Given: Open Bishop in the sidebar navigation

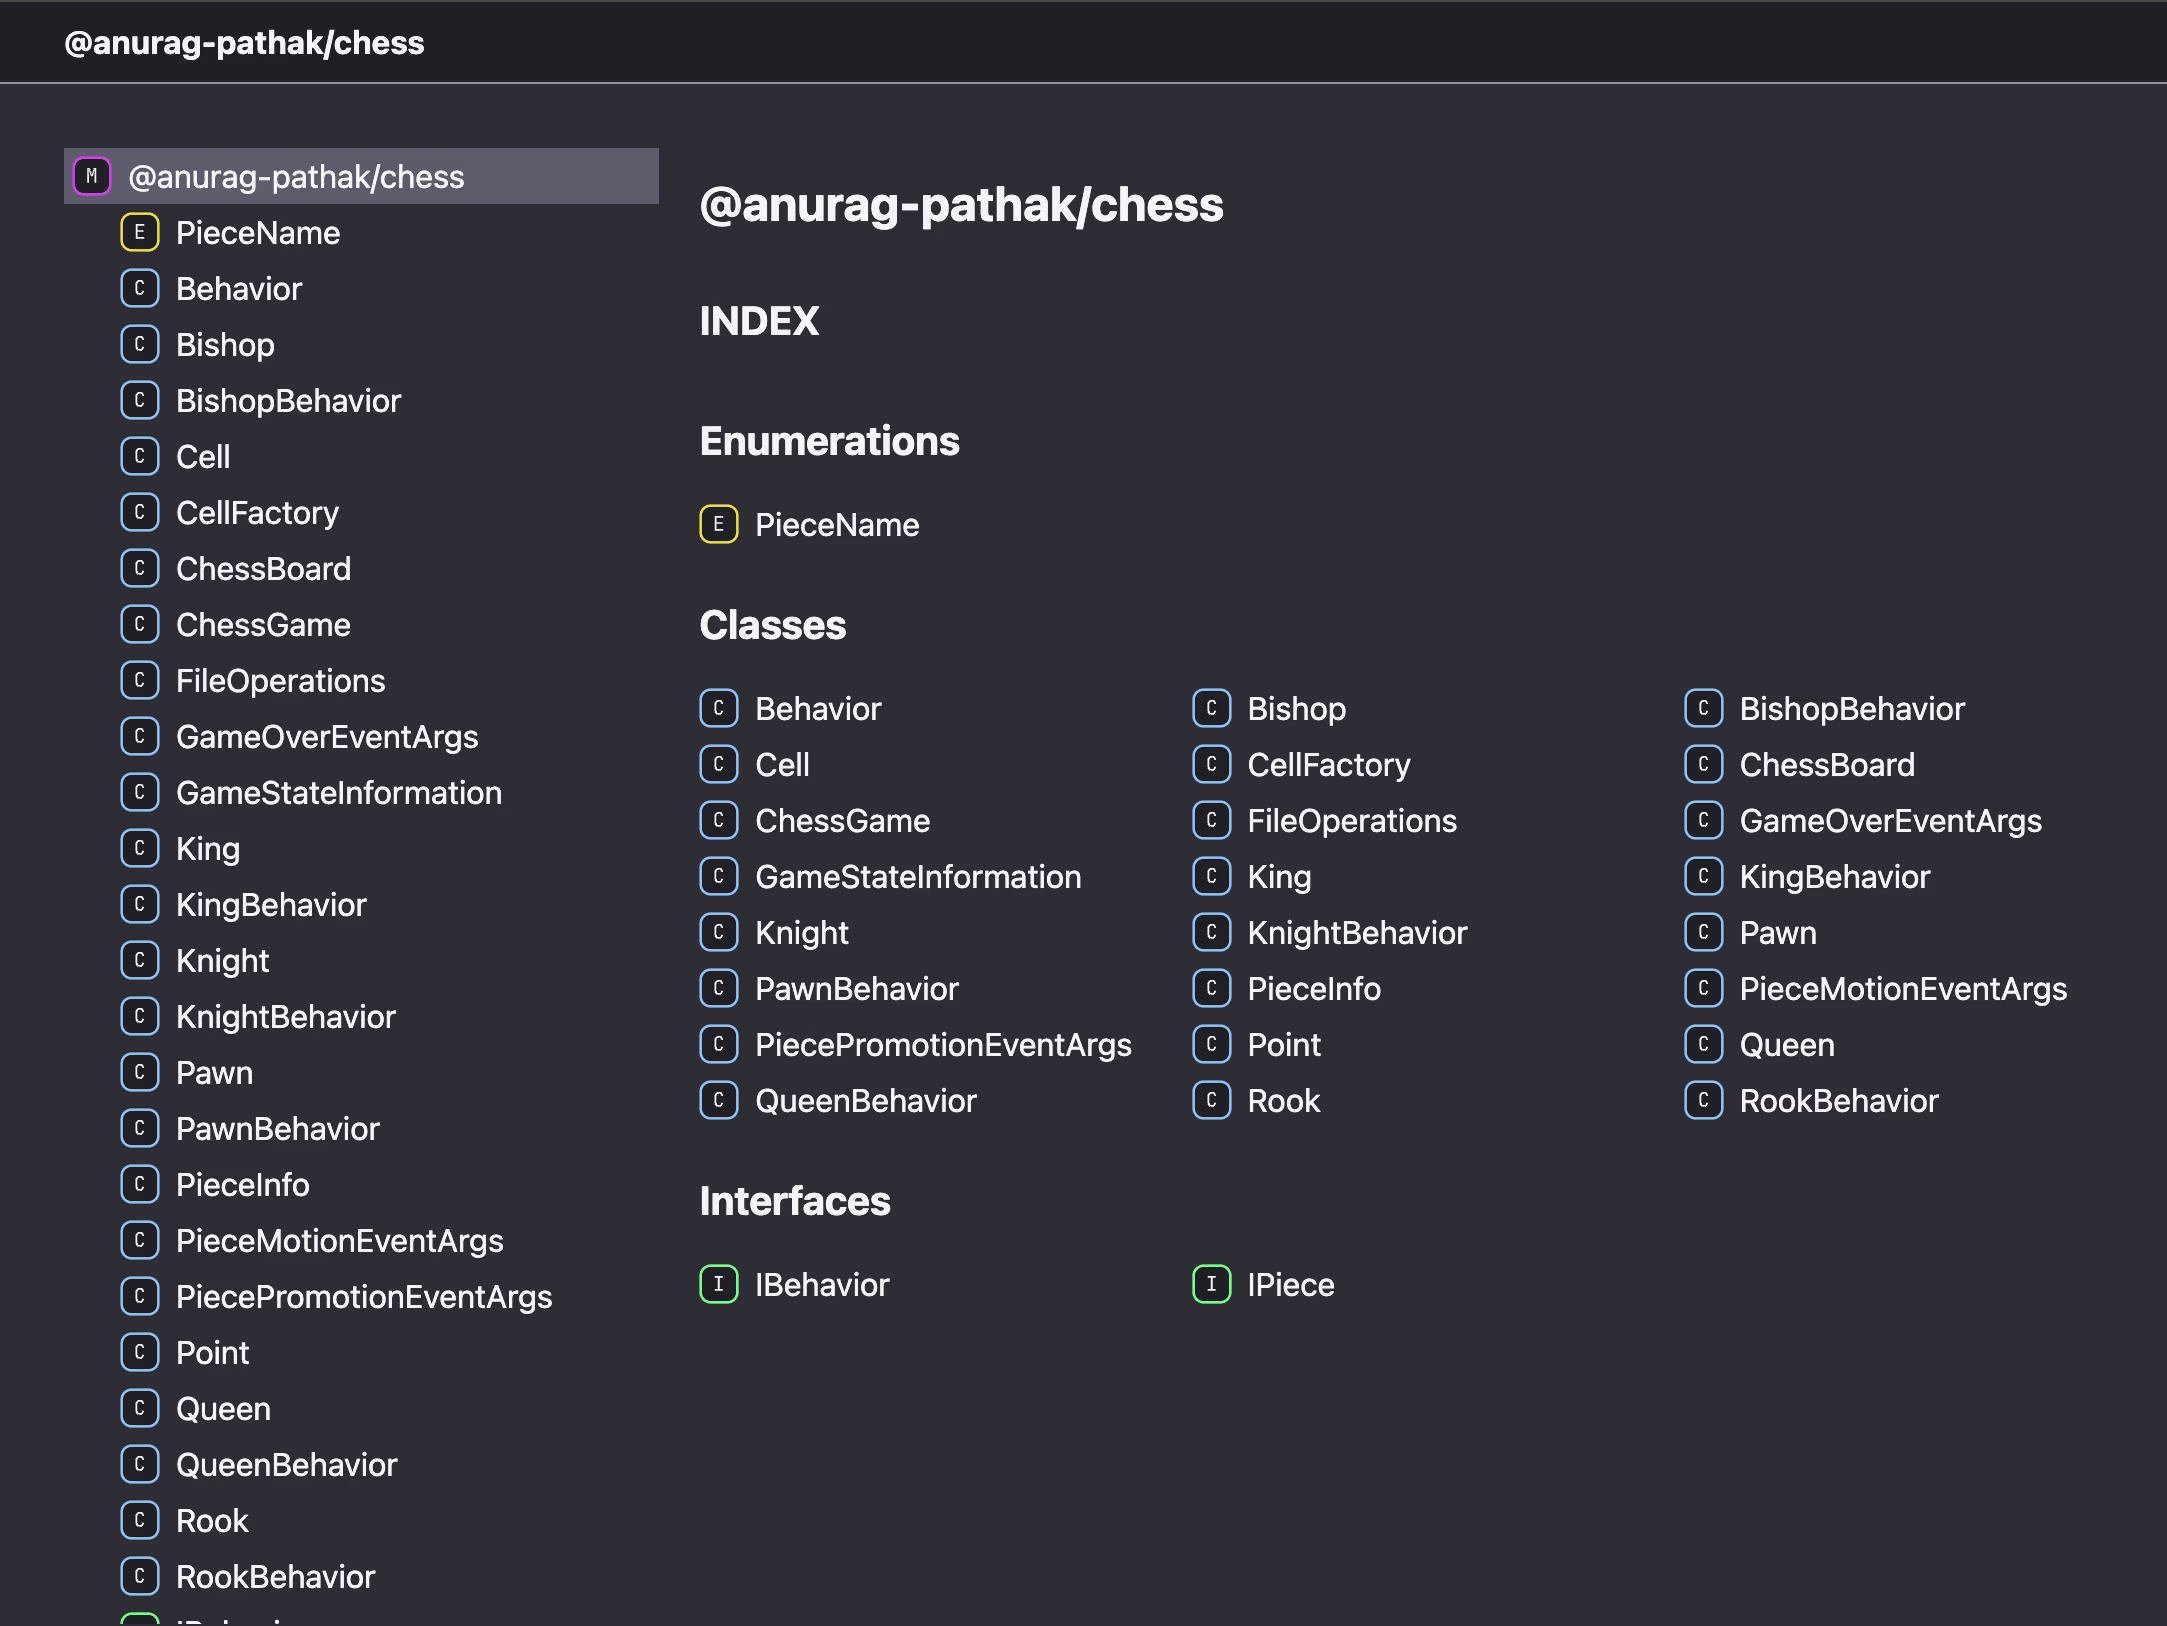Looking at the screenshot, I should [x=225, y=345].
